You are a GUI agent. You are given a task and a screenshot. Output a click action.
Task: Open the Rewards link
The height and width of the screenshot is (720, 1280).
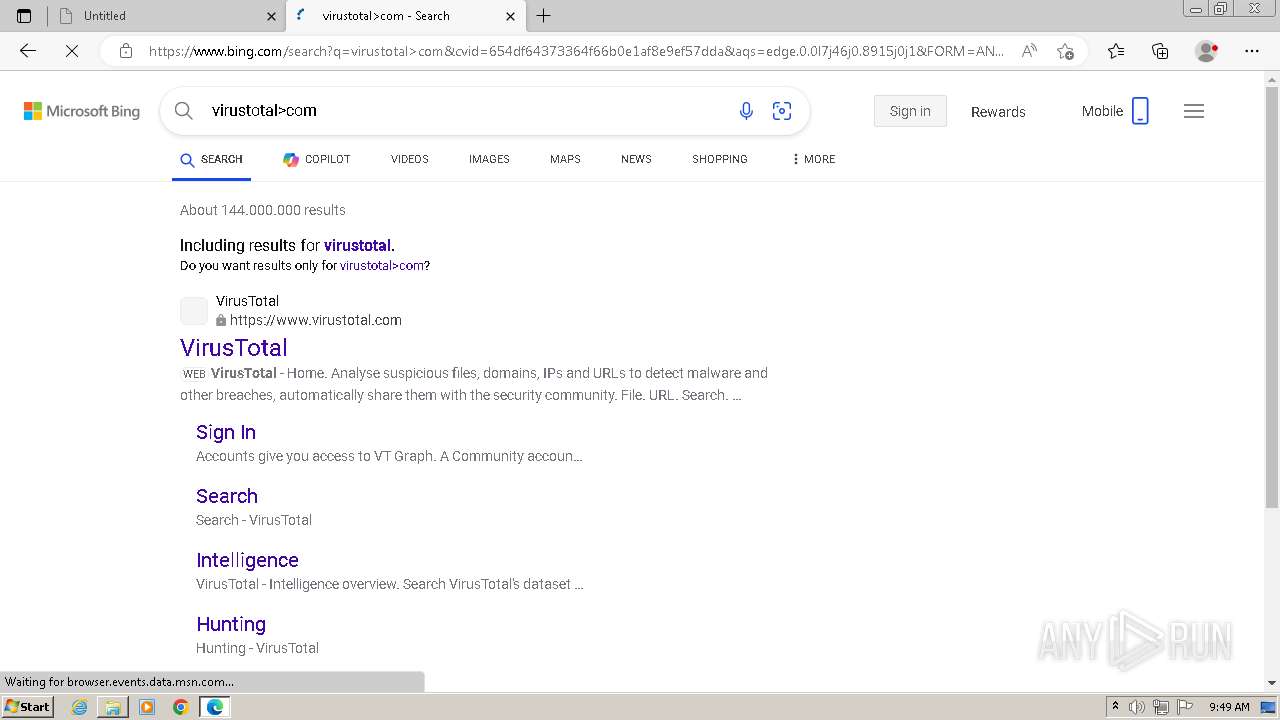pyautogui.click(x=998, y=112)
